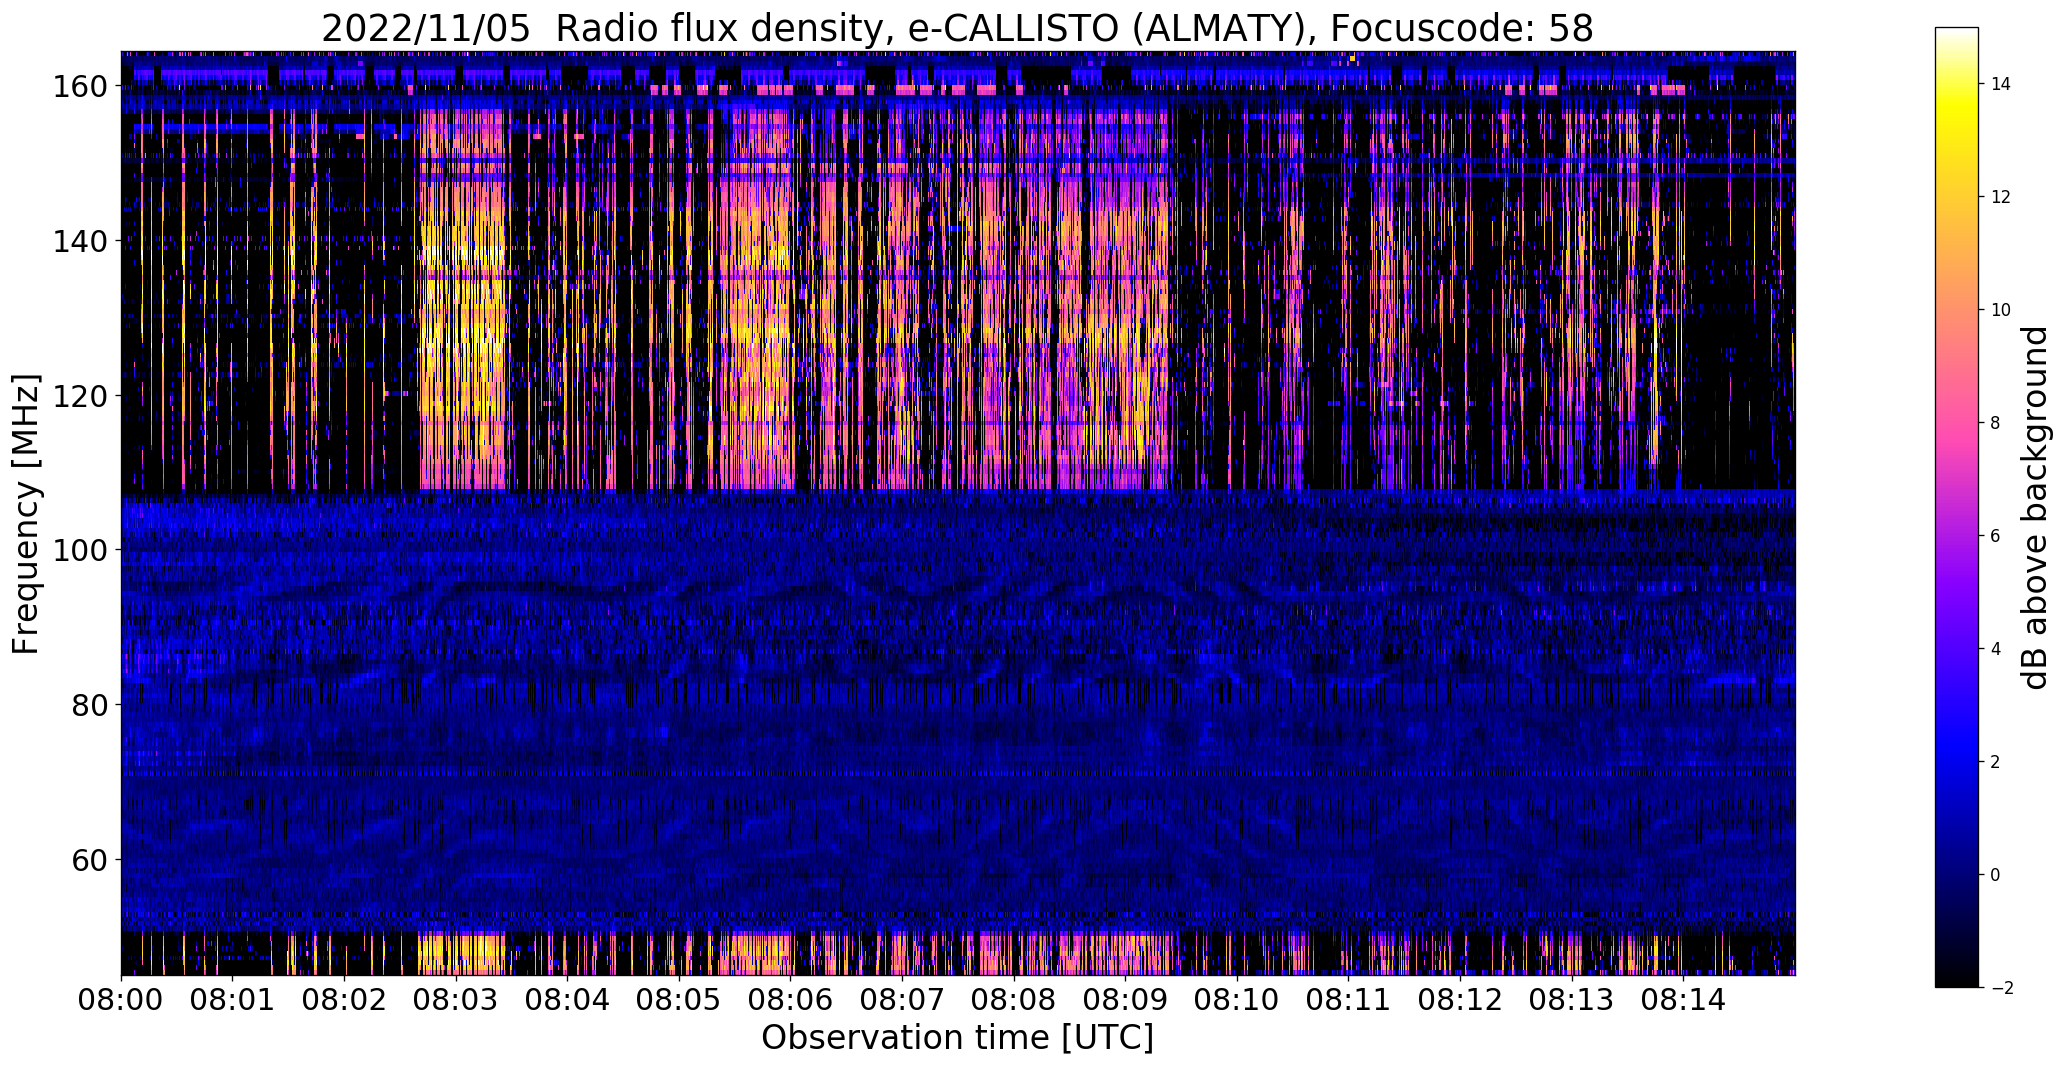Click the 160 MHz frequency tick label

81,87
